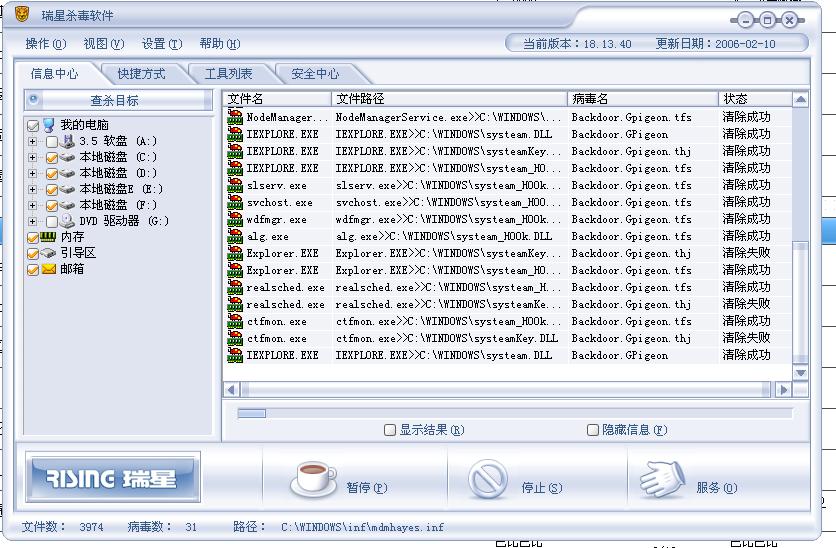
Task: Expand the 本地磁盘 (C:) tree node
Action: click(33, 157)
